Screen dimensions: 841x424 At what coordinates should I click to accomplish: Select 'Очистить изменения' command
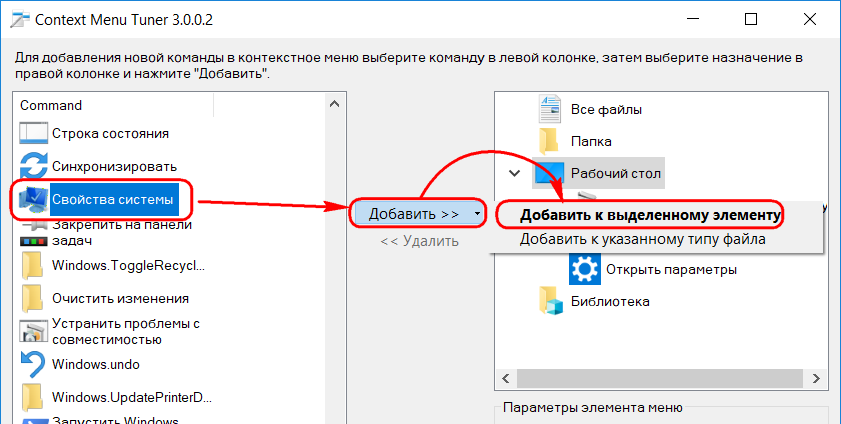click(x=120, y=299)
